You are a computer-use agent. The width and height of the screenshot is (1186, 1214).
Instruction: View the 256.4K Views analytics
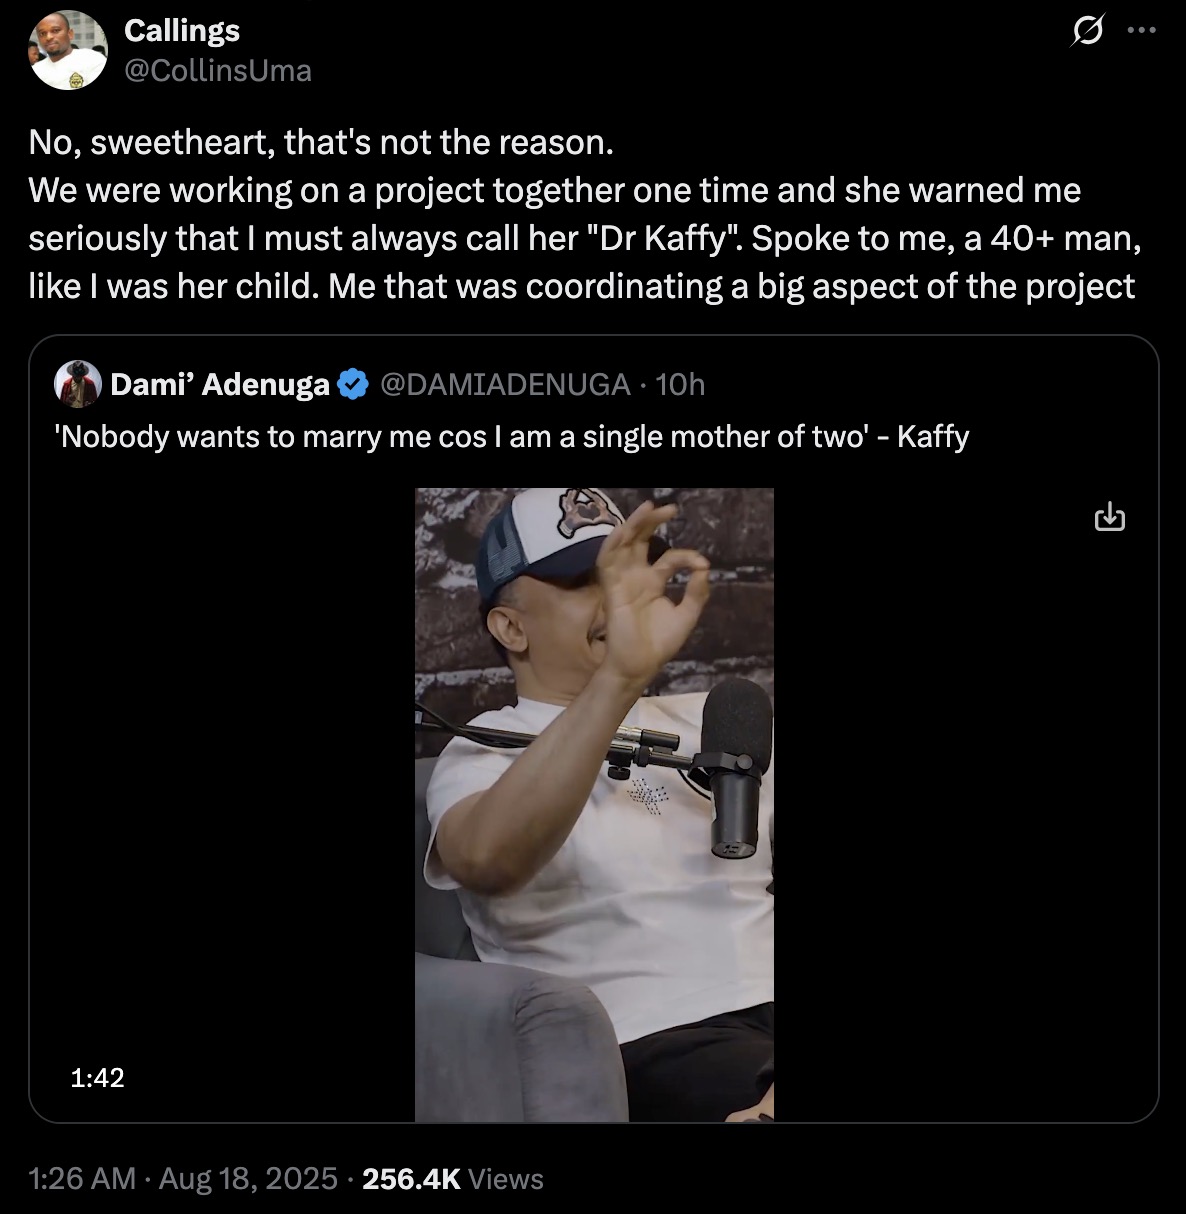click(x=453, y=1179)
